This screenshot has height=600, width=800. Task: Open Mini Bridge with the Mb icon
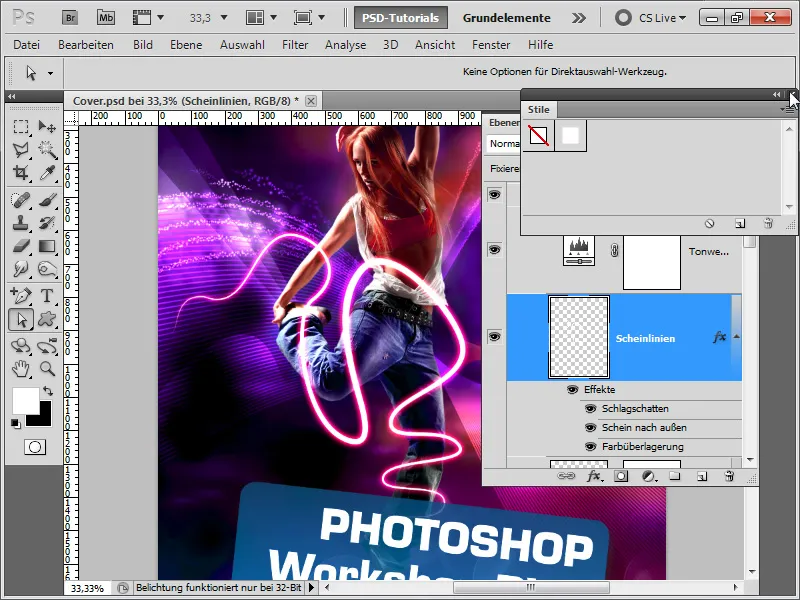point(106,18)
